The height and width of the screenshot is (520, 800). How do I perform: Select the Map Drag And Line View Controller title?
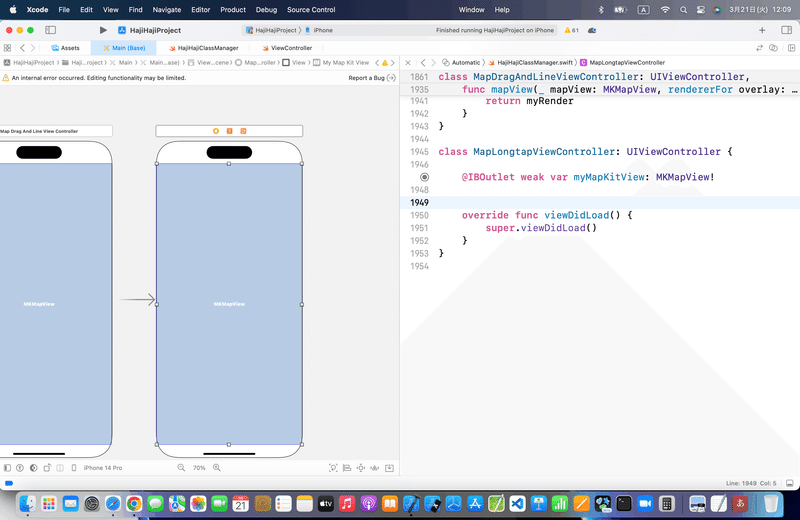point(39,131)
